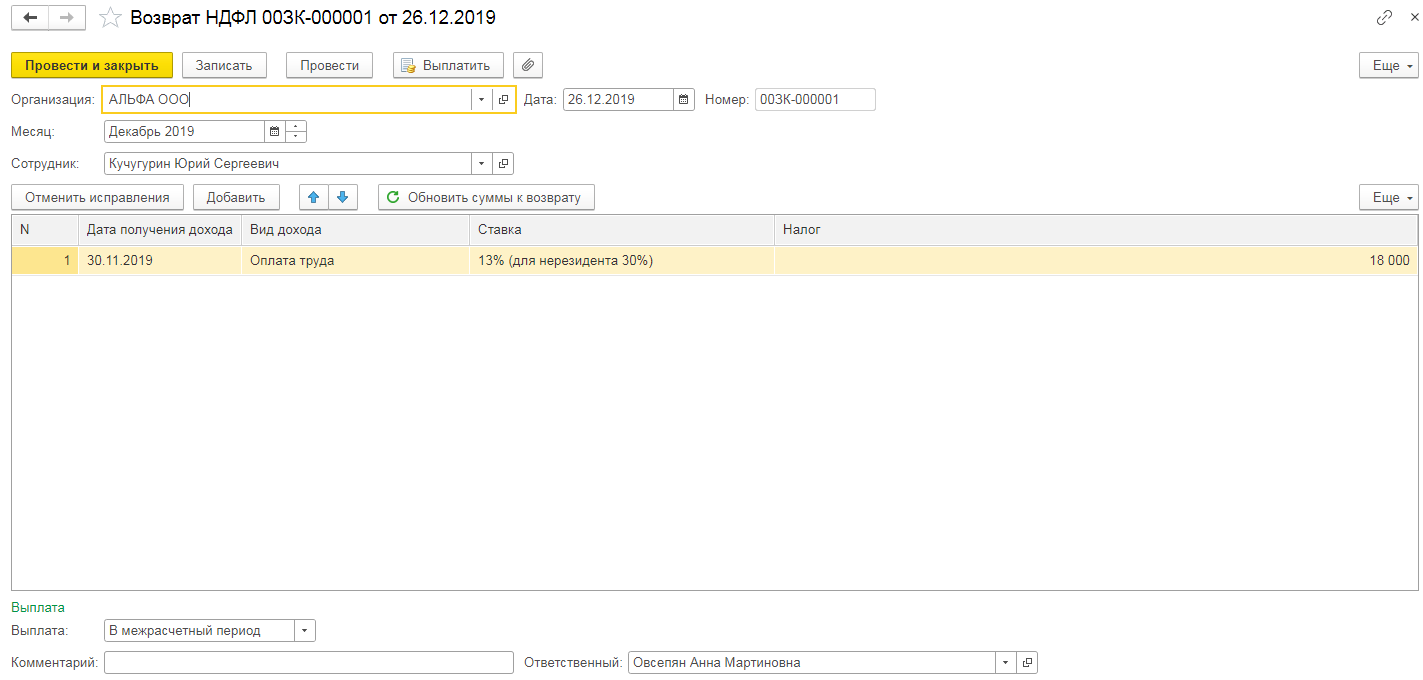Expand the Ответственный dropdown list
This screenshot has height=680, width=1423.
[1005, 662]
